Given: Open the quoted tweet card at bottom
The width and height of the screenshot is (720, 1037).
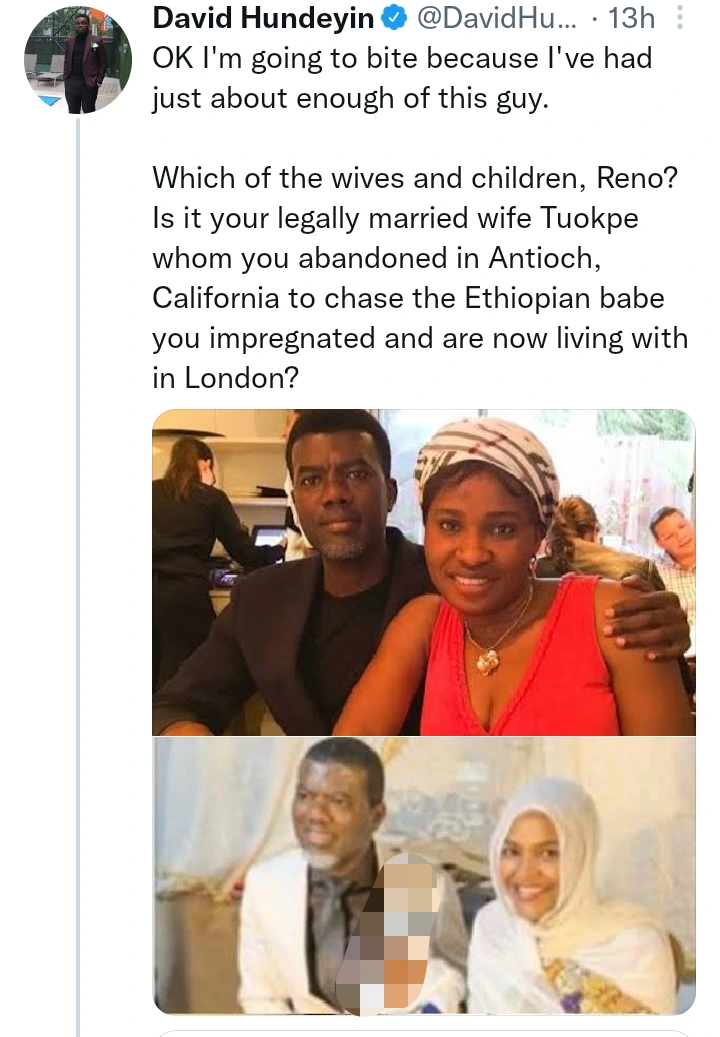Looking at the screenshot, I should point(423,1032).
